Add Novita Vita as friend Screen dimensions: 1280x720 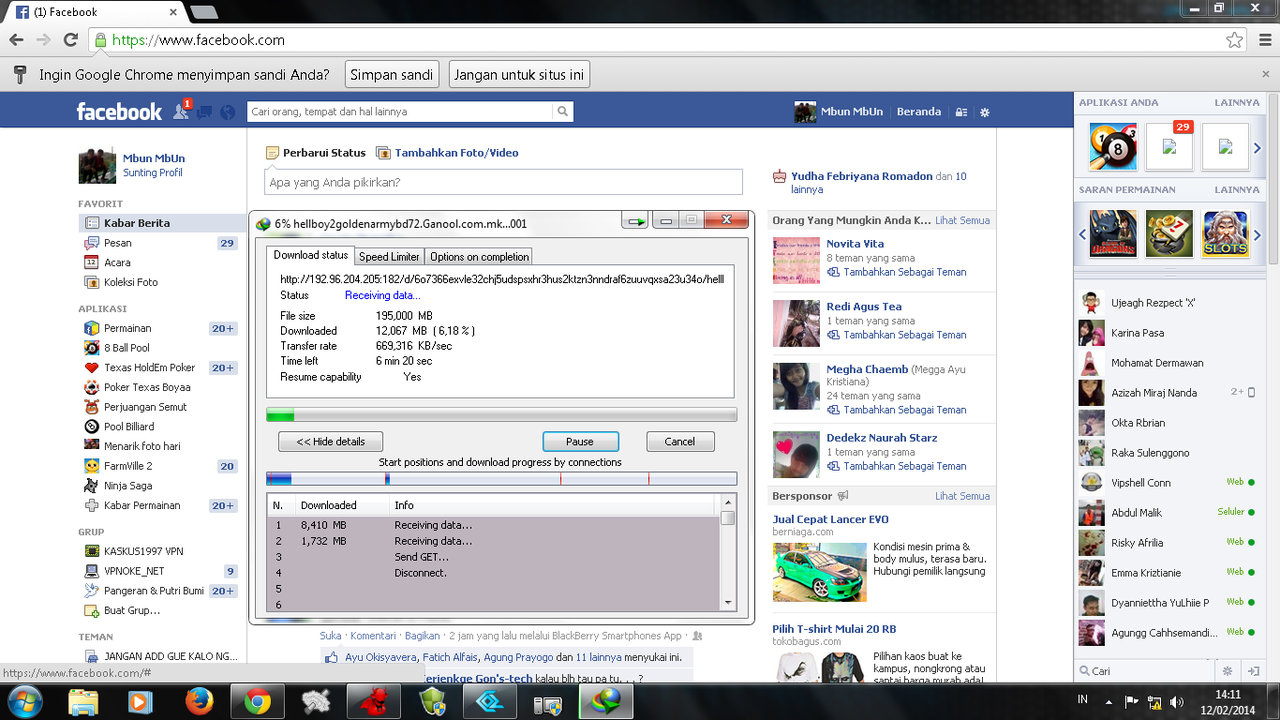click(x=897, y=272)
